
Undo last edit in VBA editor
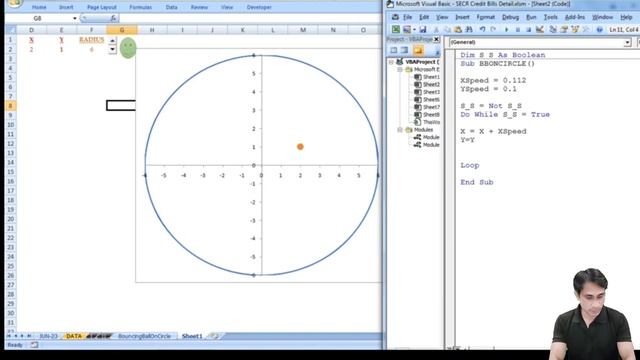click(482, 30)
